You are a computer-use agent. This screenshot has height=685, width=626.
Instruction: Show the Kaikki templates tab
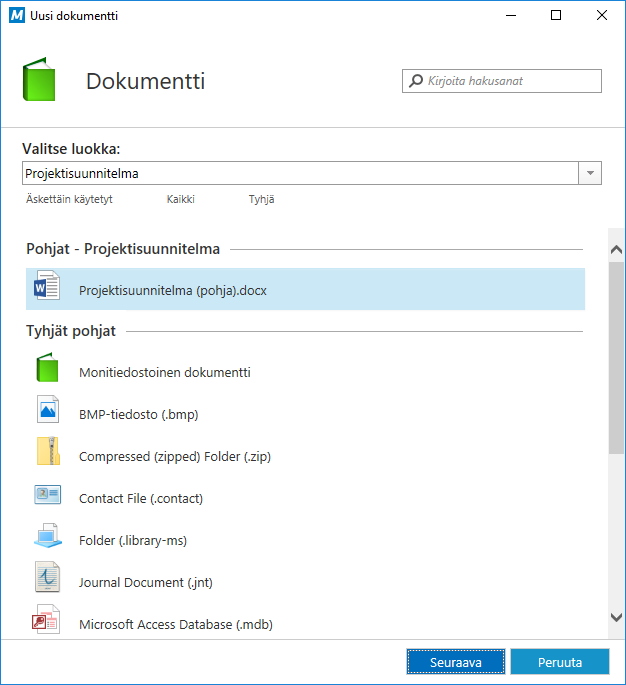click(x=181, y=199)
